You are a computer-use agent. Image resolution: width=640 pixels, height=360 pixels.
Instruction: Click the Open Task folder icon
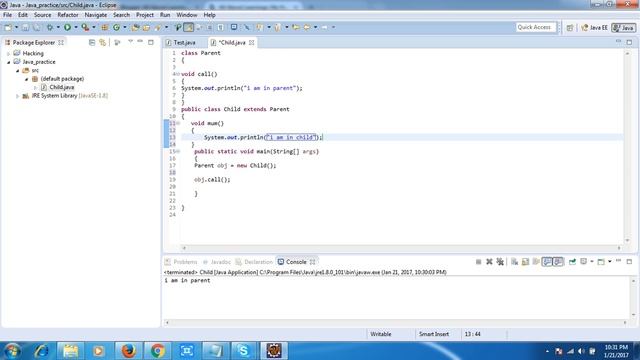pyautogui.click(x=146, y=27)
